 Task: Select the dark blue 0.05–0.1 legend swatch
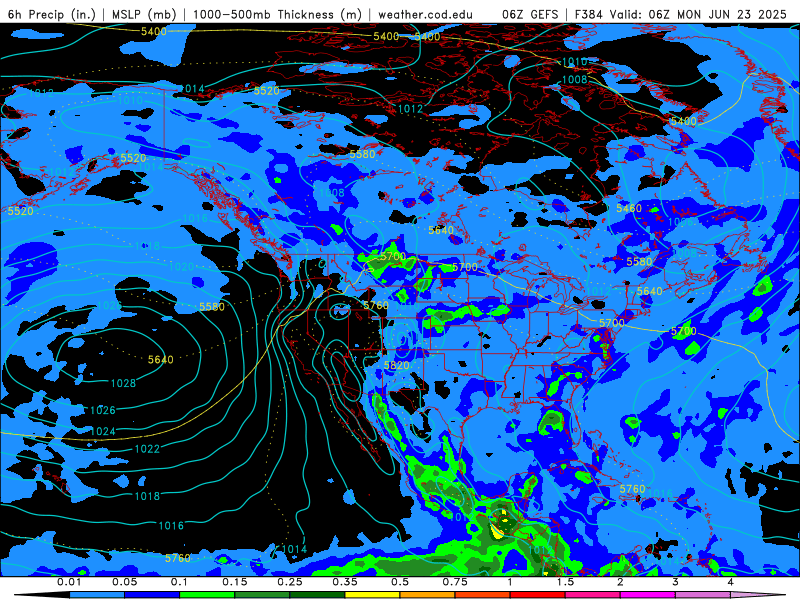tap(152, 595)
